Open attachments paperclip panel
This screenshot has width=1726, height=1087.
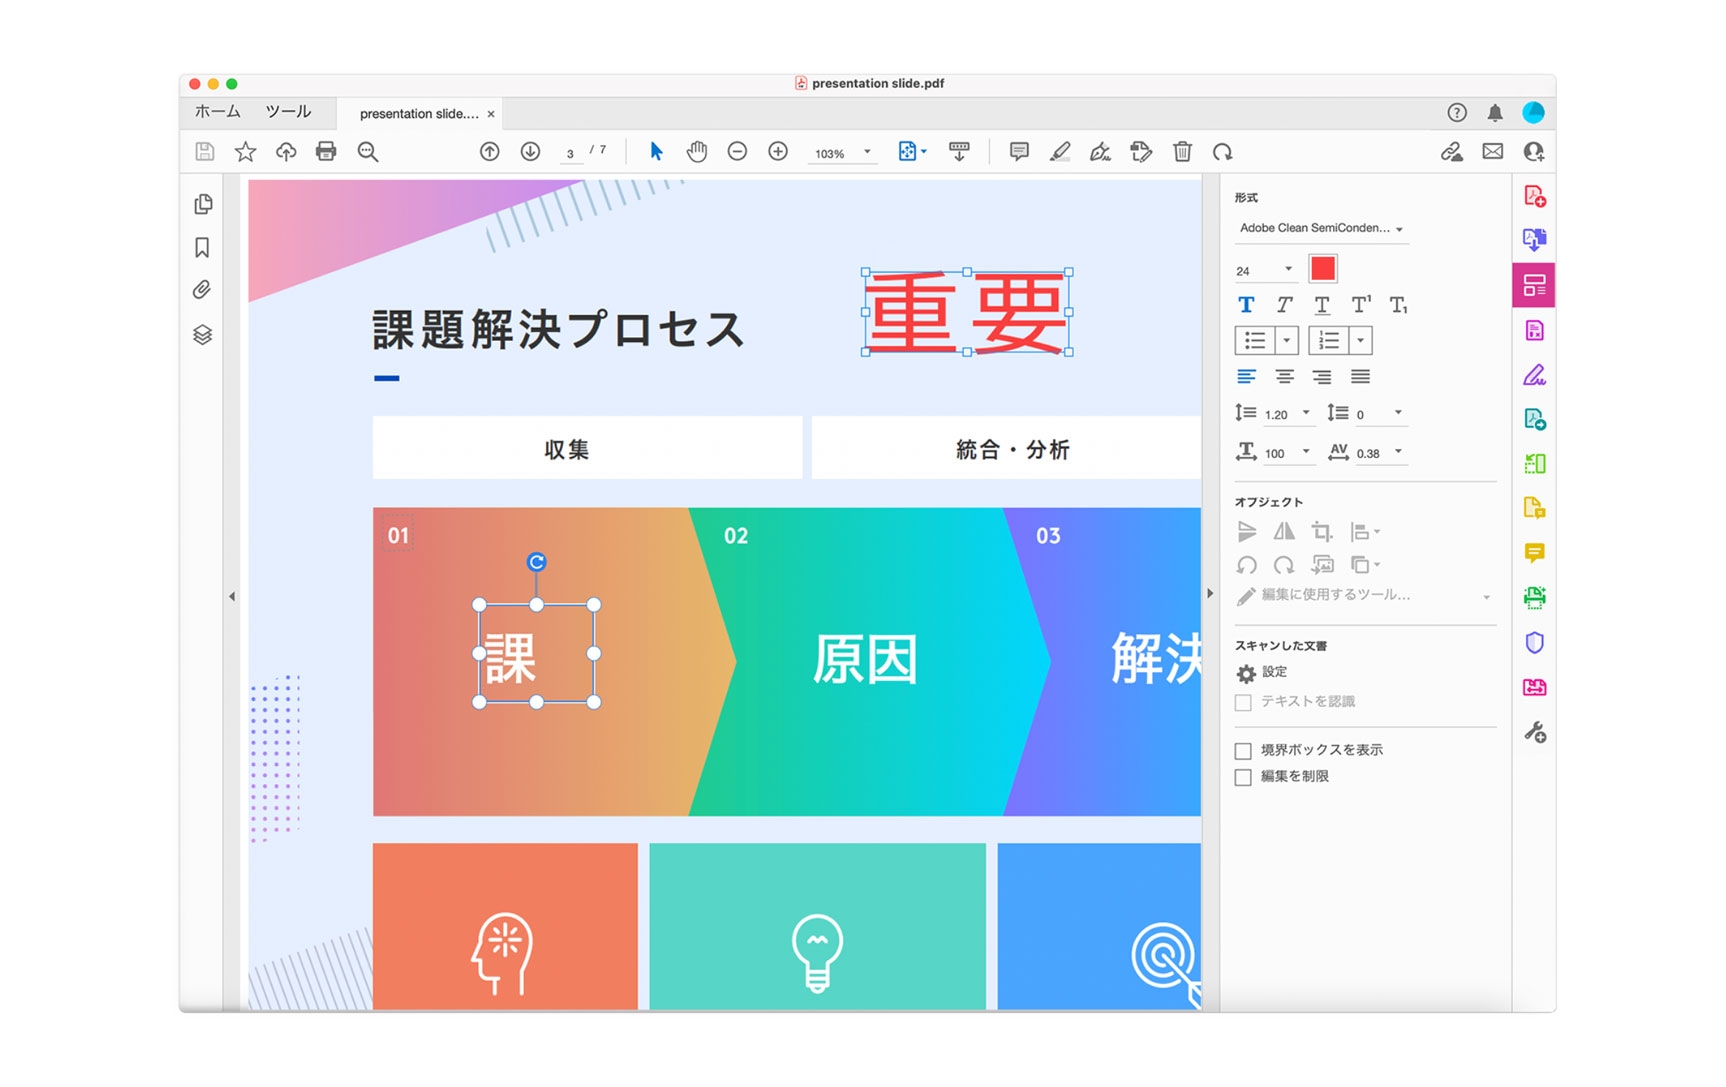pyautogui.click(x=202, y=290)
